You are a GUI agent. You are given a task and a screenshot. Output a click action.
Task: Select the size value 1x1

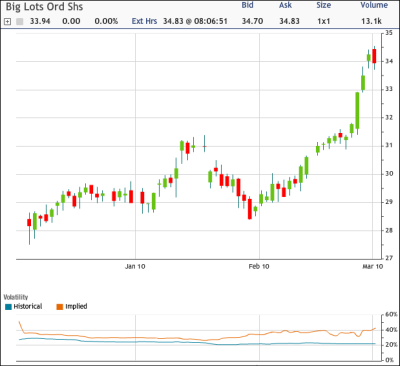pyautogui.click(x=323, y=21)
